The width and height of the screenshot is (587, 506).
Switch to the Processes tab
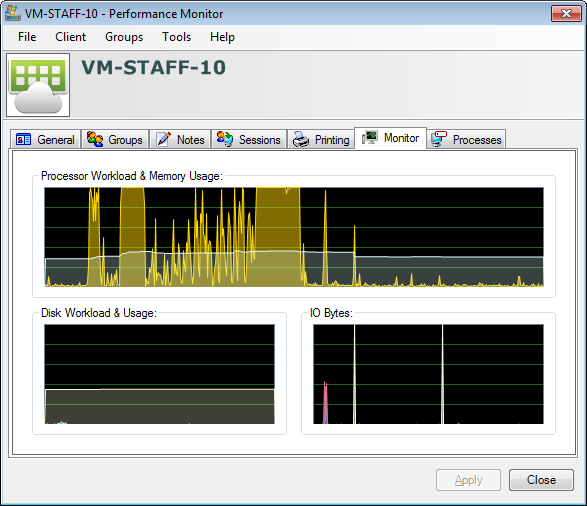pyautogui.click(x=466, y=140)
